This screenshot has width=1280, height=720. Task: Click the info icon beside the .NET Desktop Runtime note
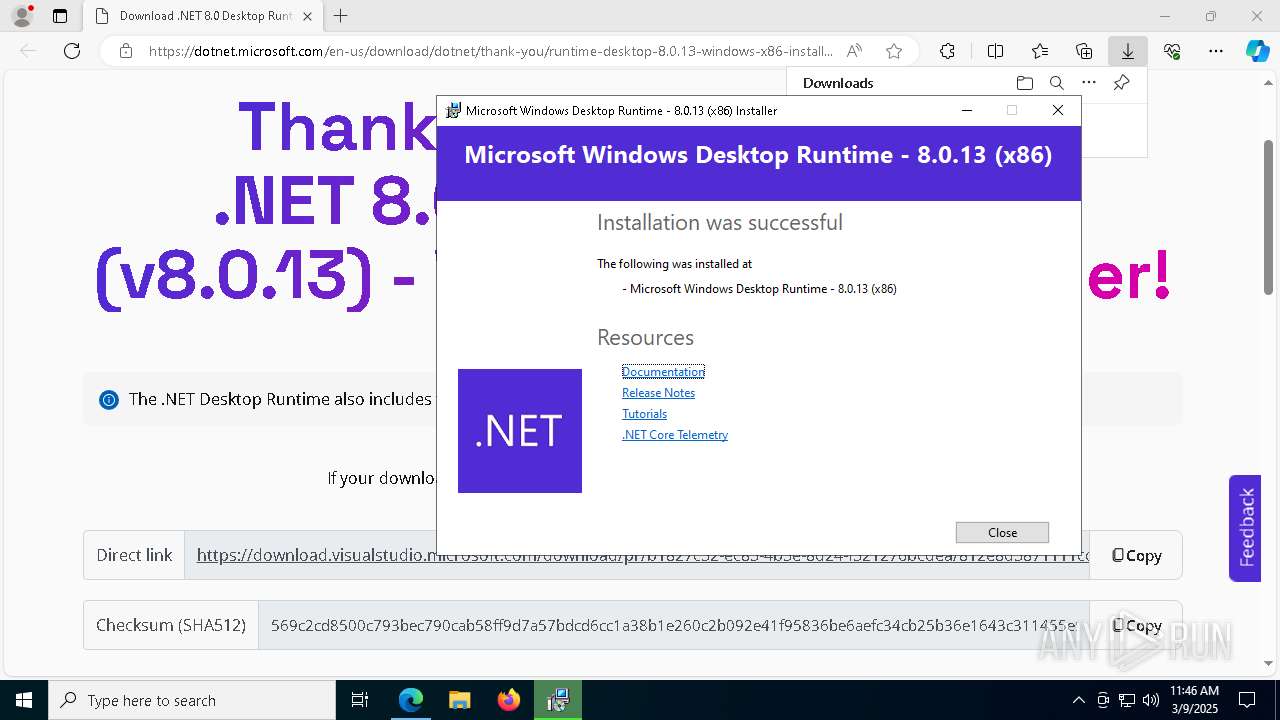click(109, 400)
